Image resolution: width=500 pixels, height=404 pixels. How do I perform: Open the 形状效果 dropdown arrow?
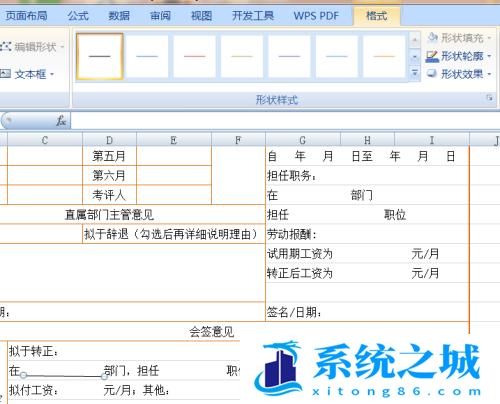click(x=489, y=74)
